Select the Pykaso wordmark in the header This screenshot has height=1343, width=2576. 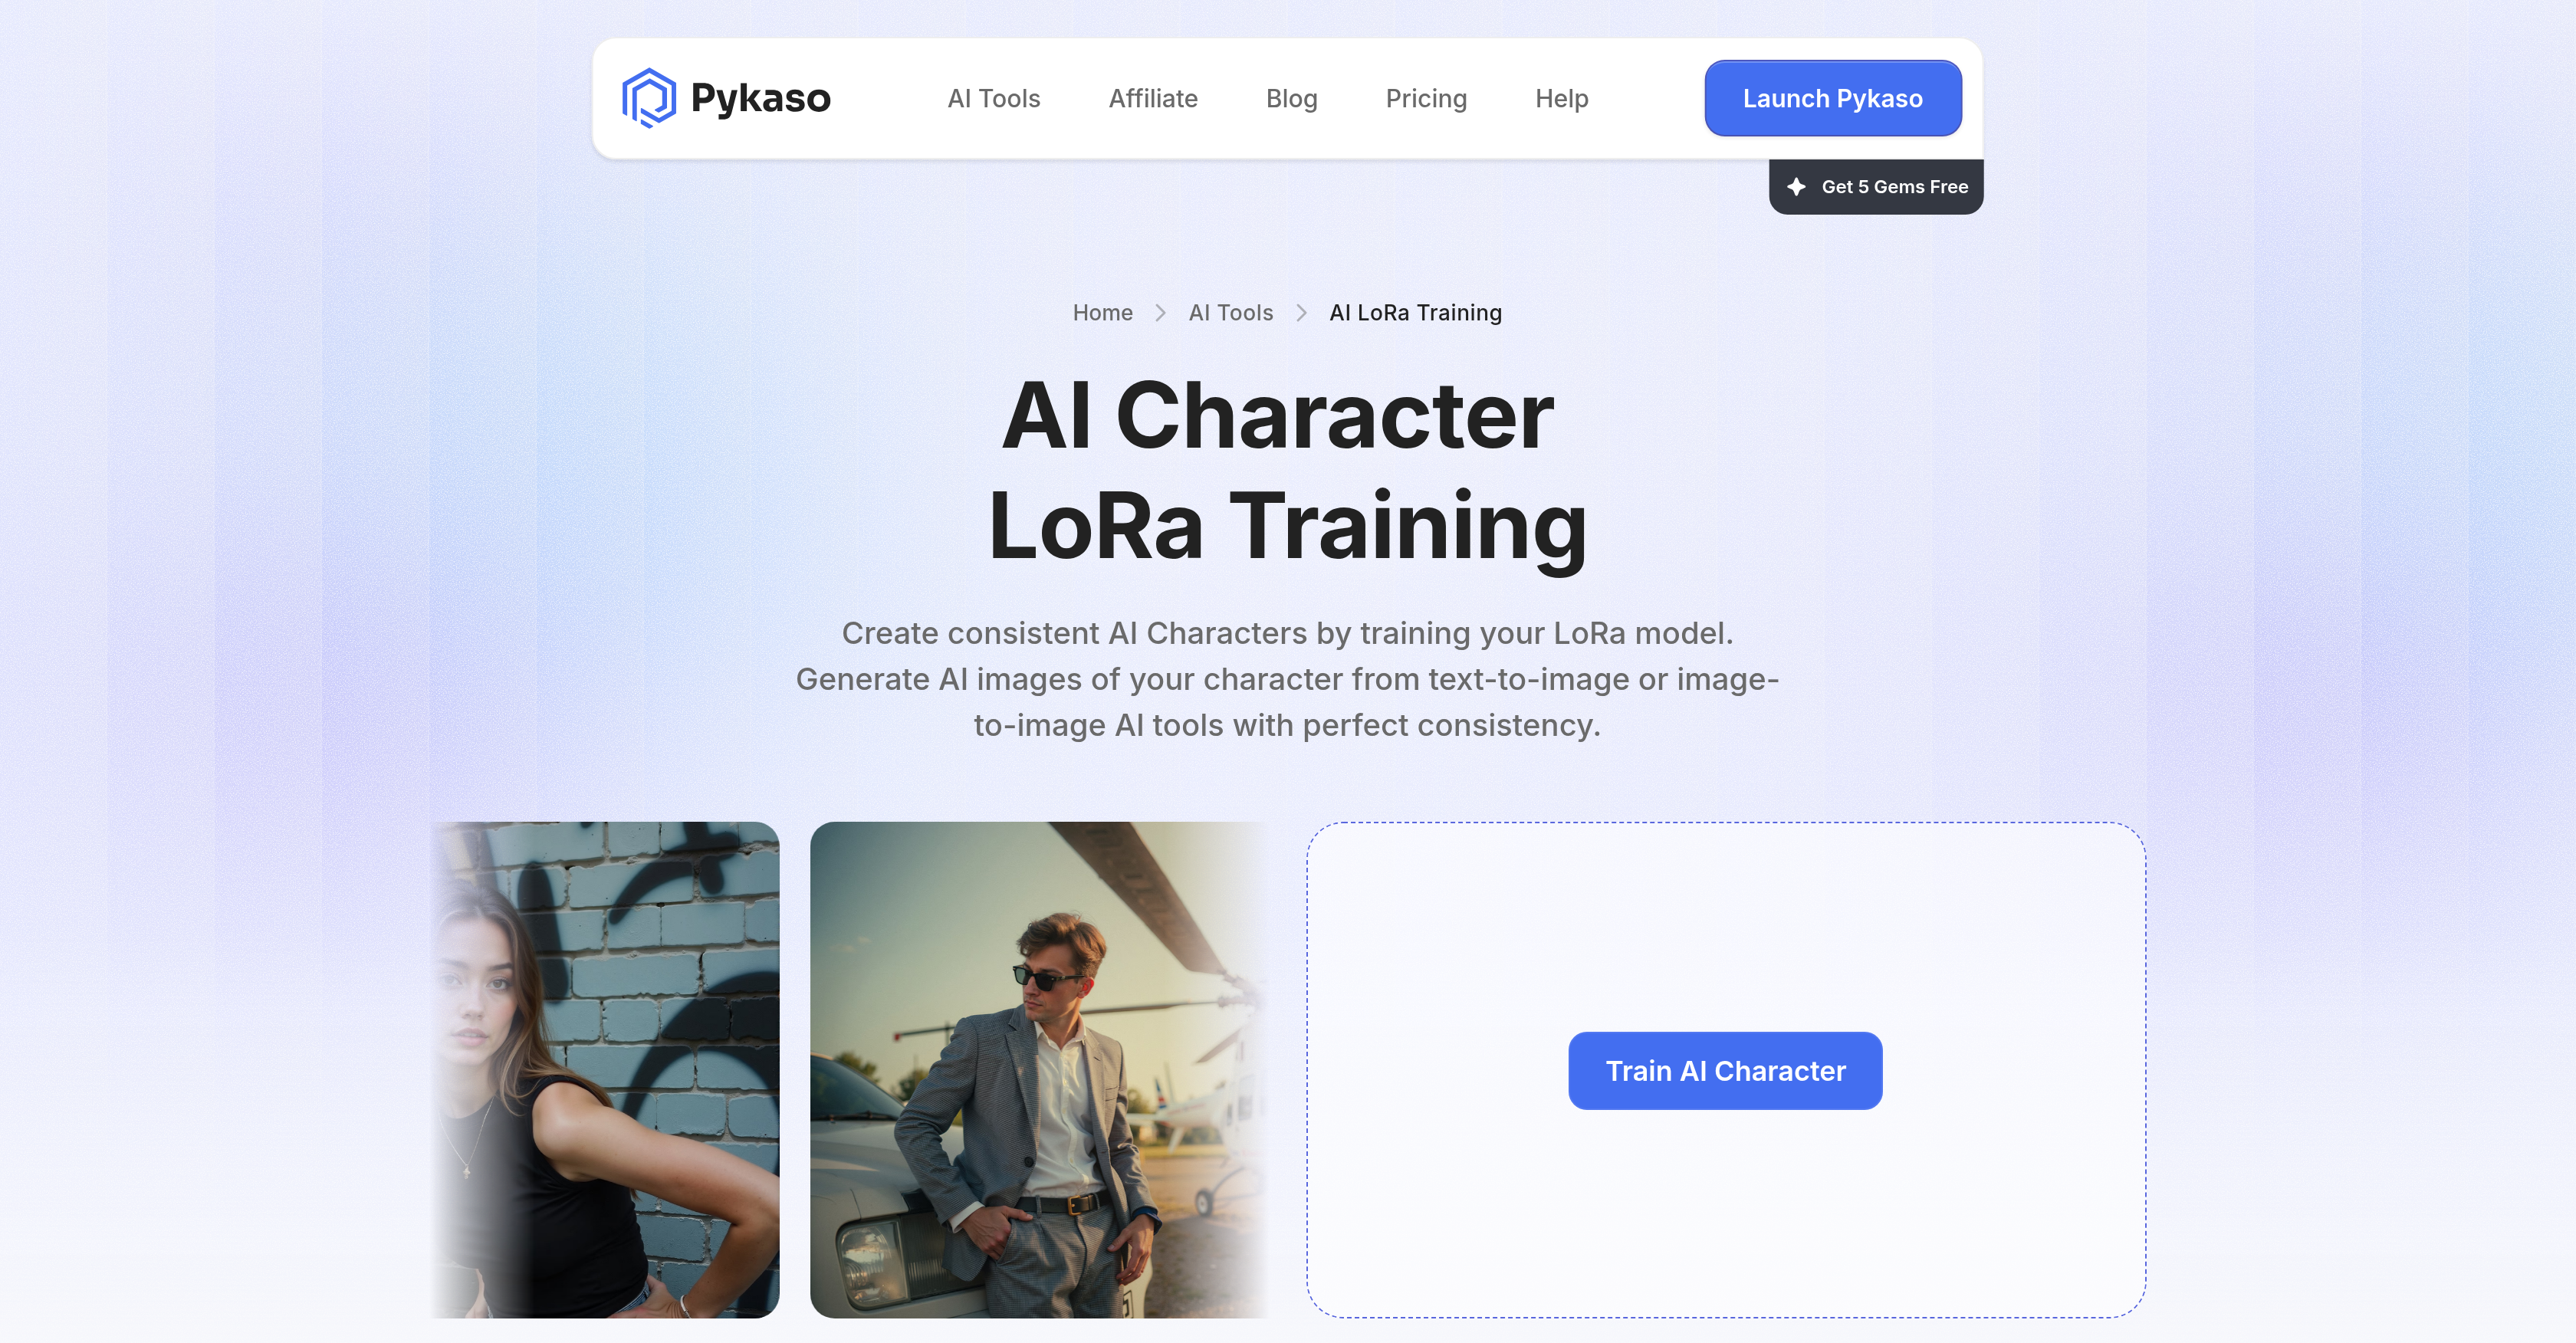(761, 97)
